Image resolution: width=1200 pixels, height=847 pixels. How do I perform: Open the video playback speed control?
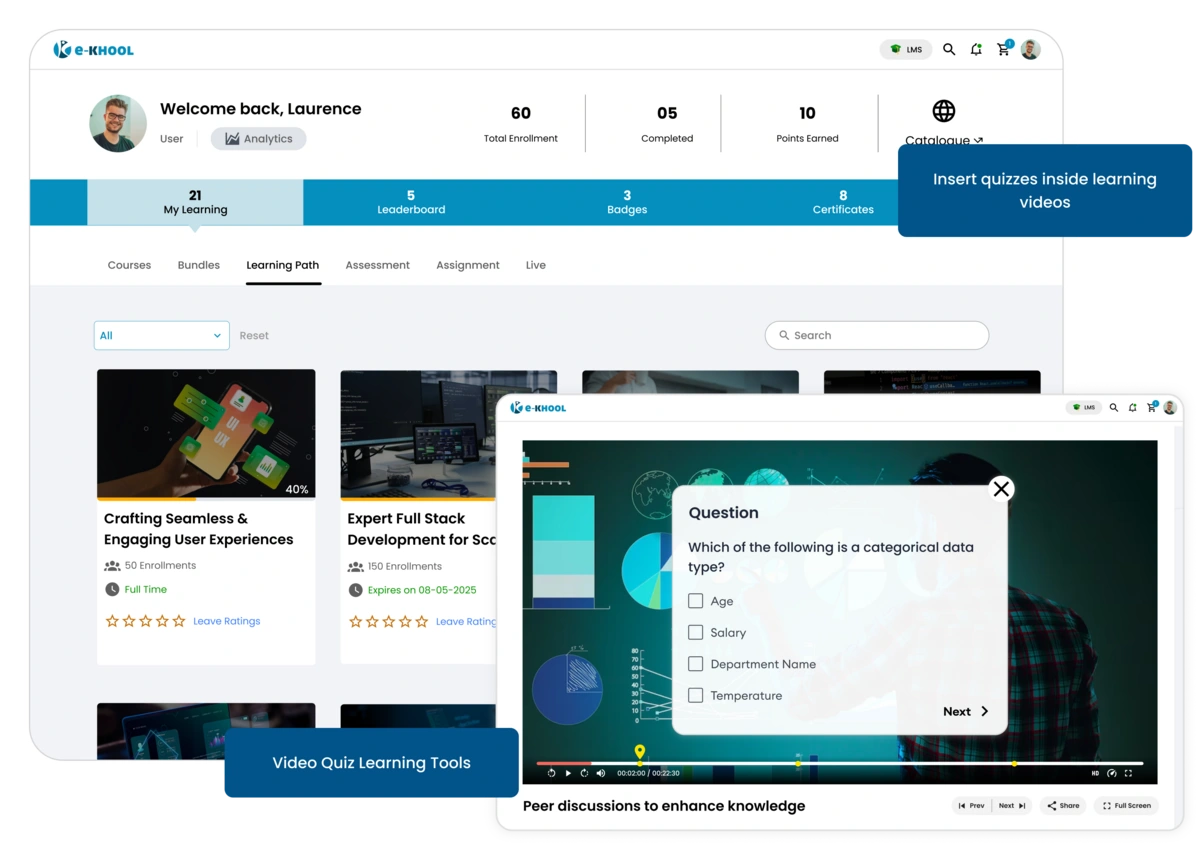point(1112,773)
